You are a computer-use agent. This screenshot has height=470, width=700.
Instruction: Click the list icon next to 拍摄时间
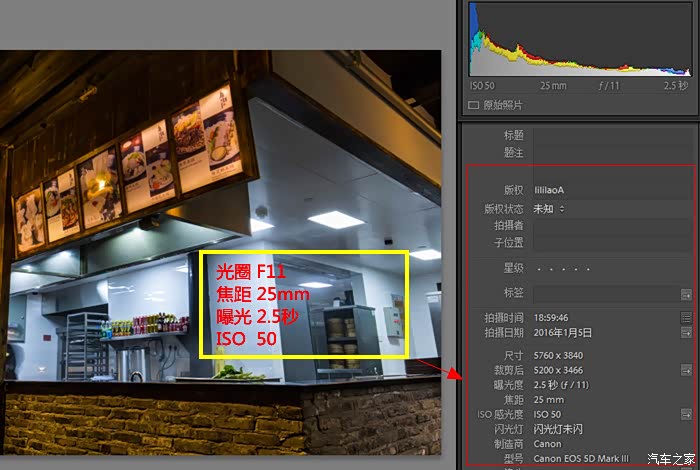pos(686,317)
